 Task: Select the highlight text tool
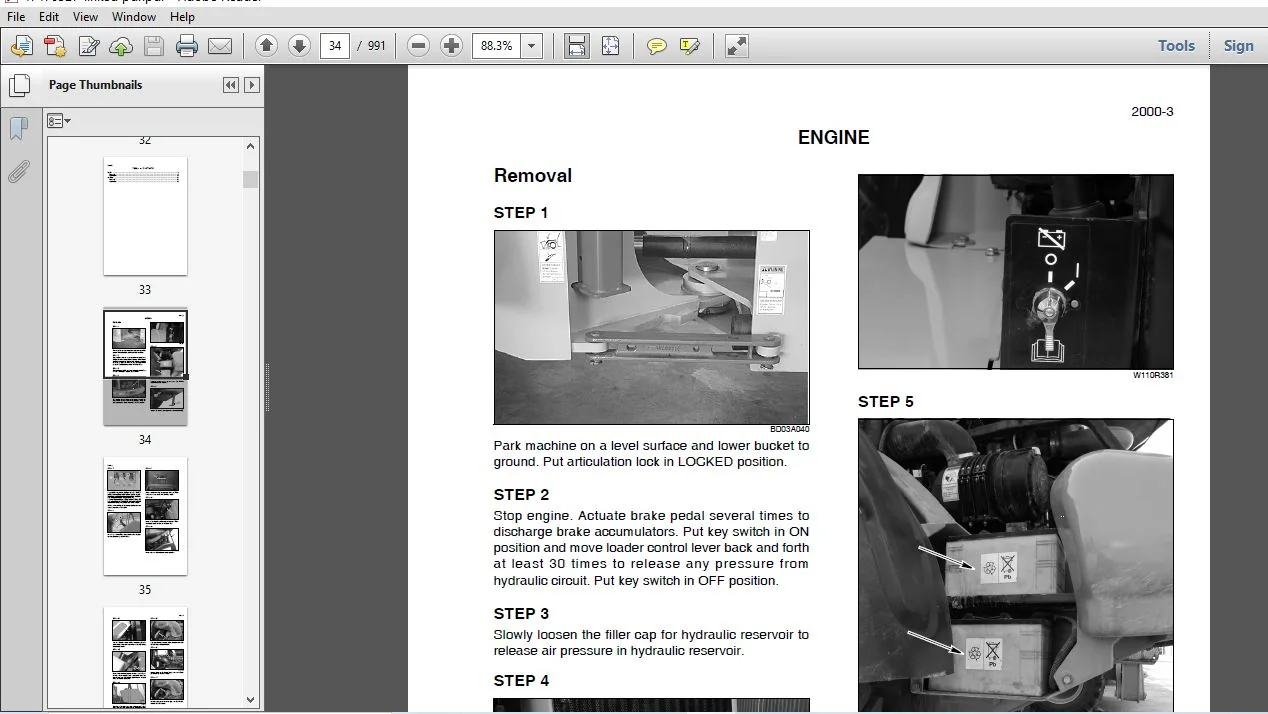689,46
